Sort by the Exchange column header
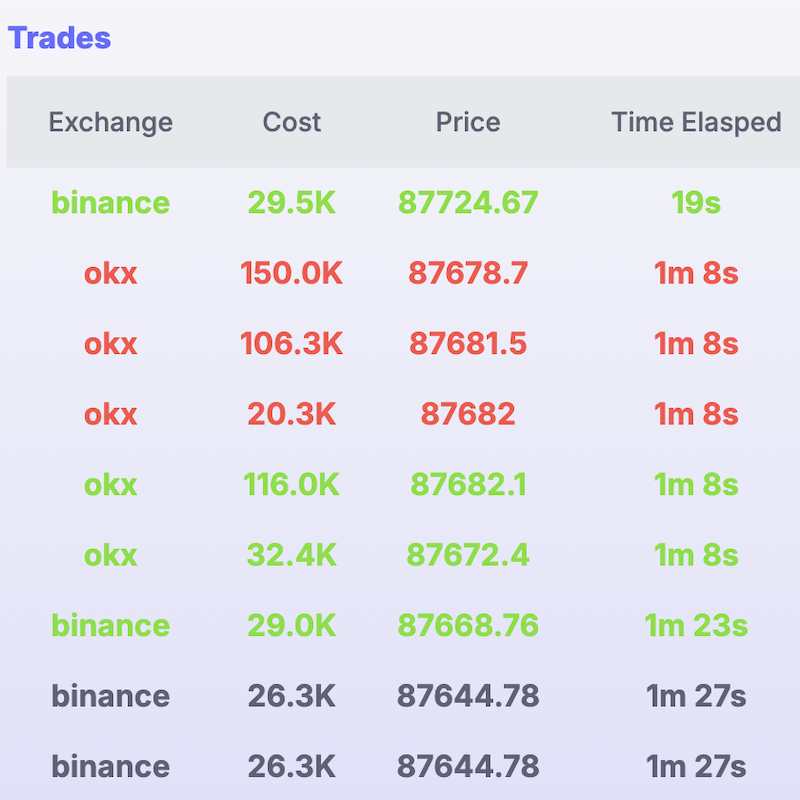This screenshot has width=800, height=800. (110, 122)
